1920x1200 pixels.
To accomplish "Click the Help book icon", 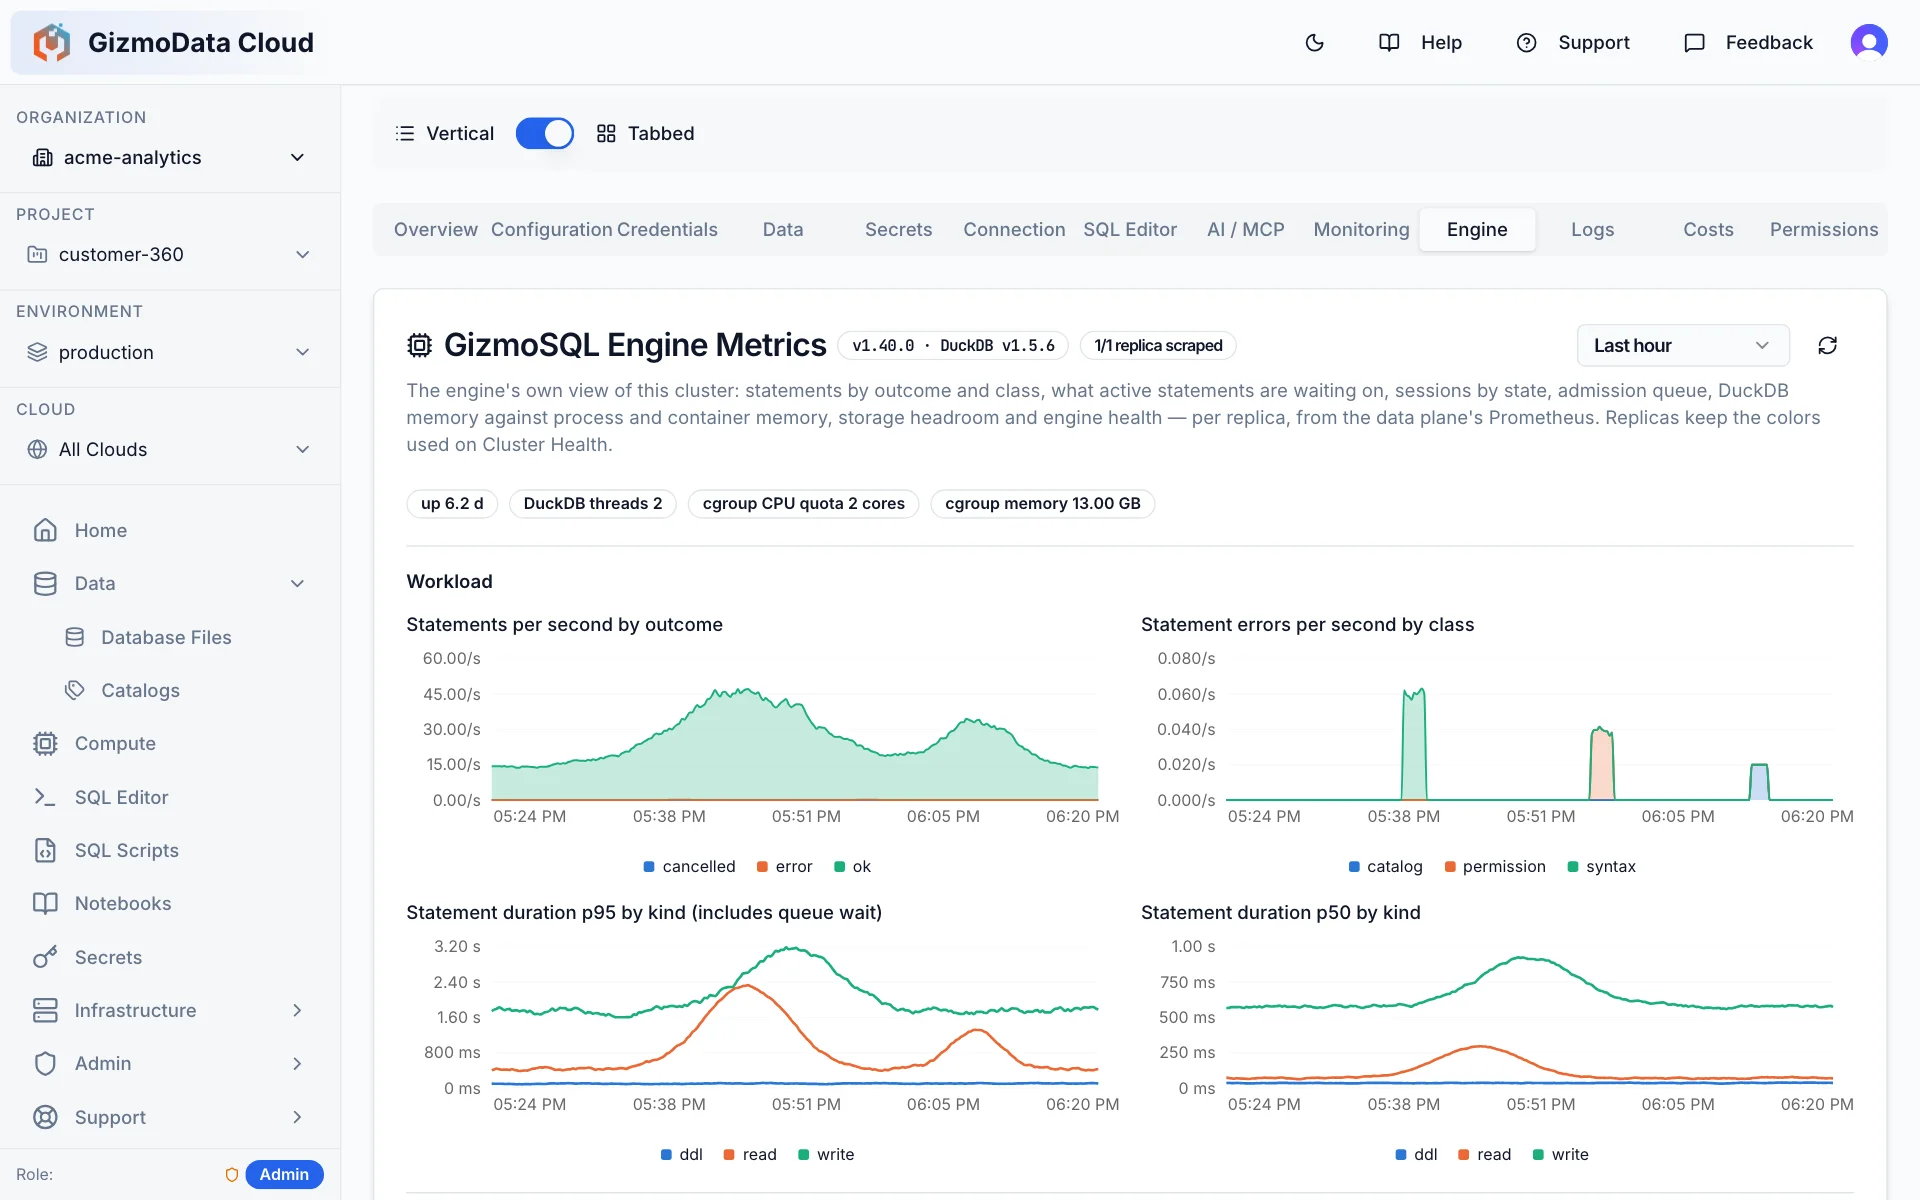I will point(1389,42).
